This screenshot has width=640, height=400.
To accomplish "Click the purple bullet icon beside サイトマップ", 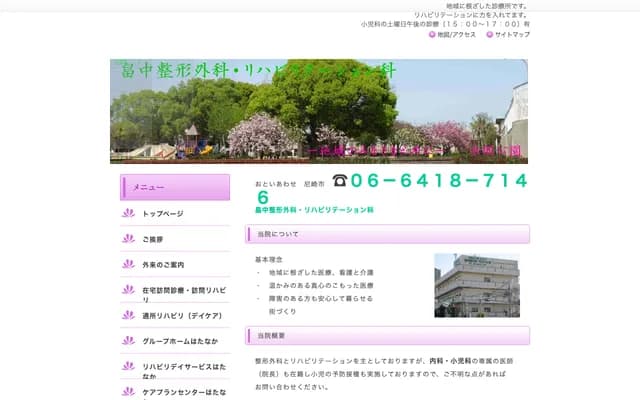I will pos(489,35).
